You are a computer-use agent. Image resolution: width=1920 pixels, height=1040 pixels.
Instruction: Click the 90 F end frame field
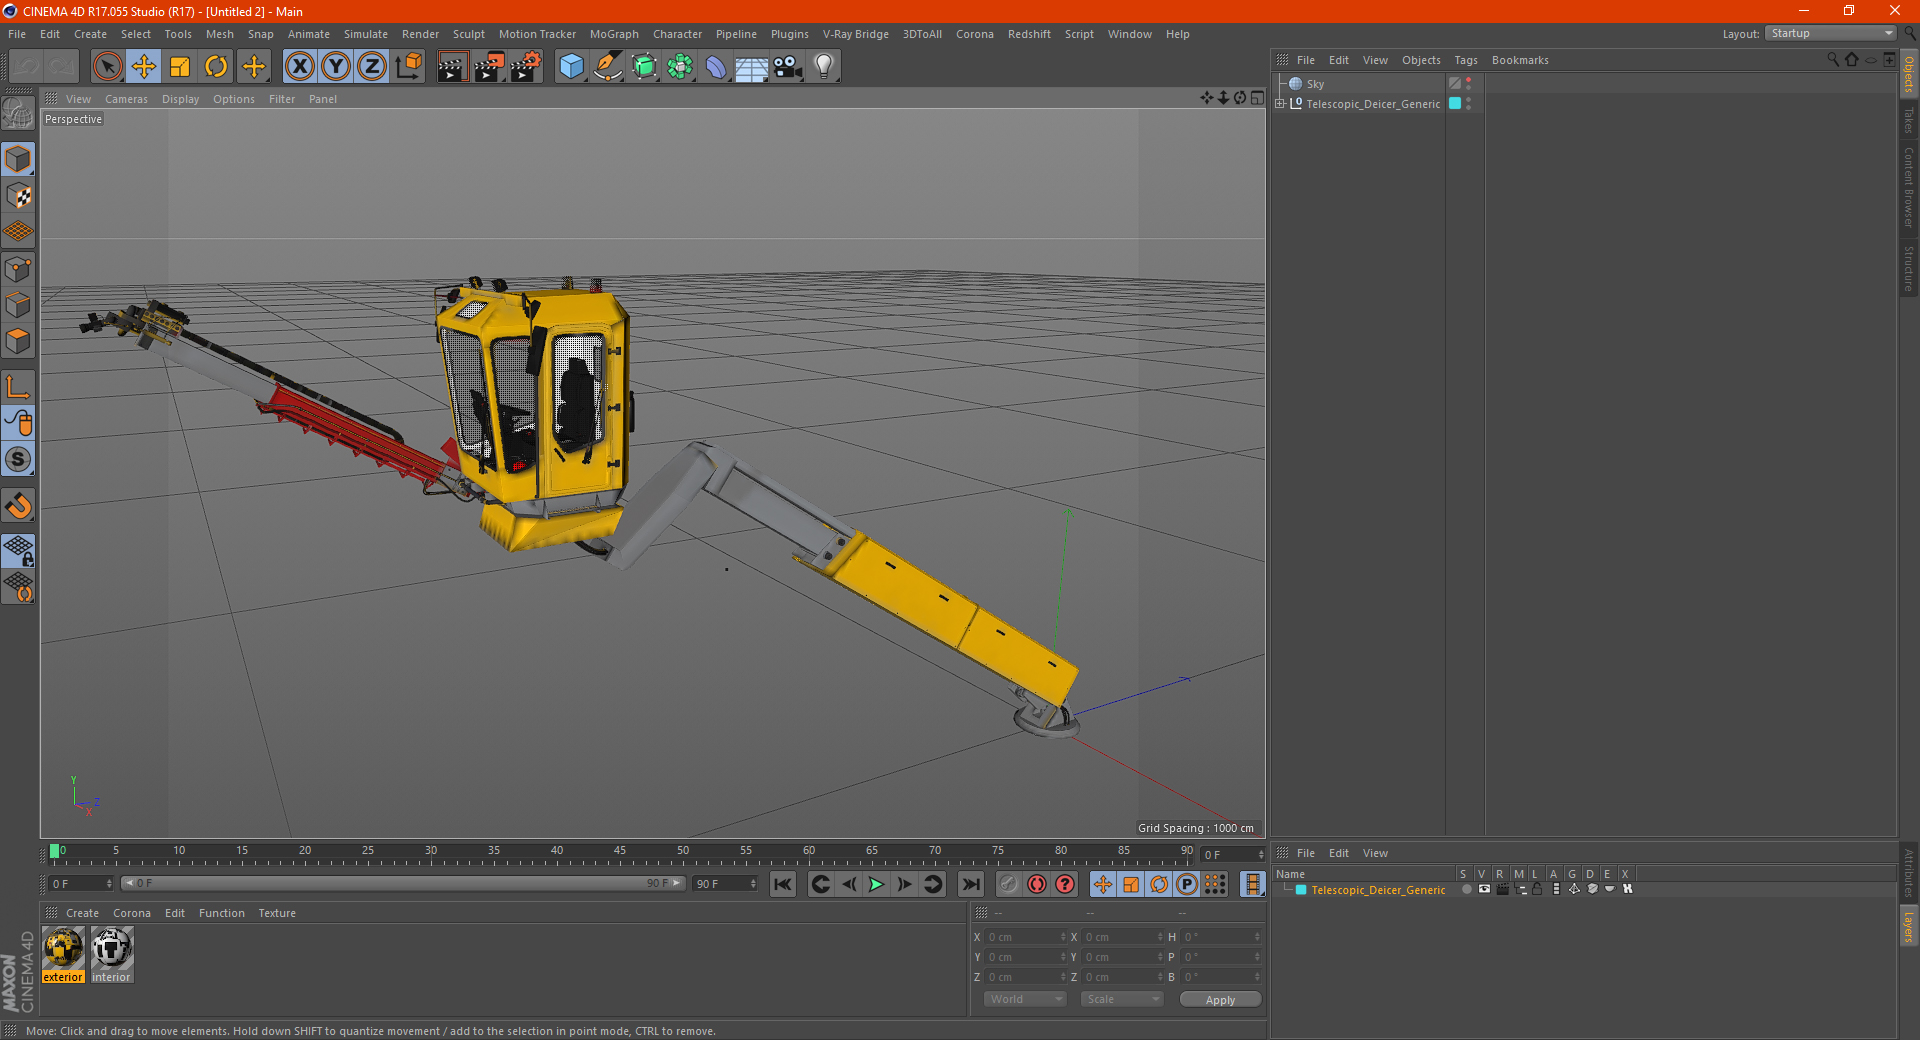click(x=726, y=884)
